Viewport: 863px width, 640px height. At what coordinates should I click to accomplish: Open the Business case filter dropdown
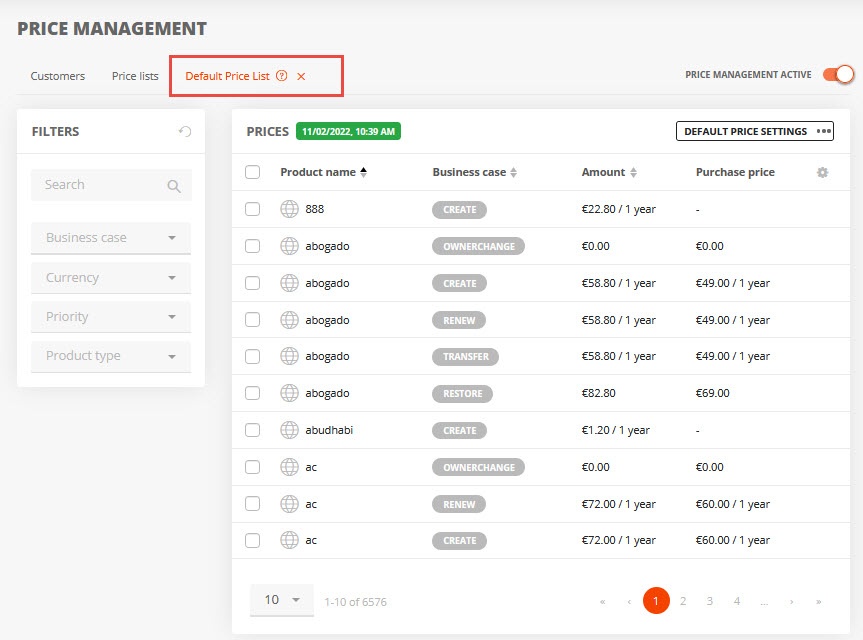[x=111, y=238]
